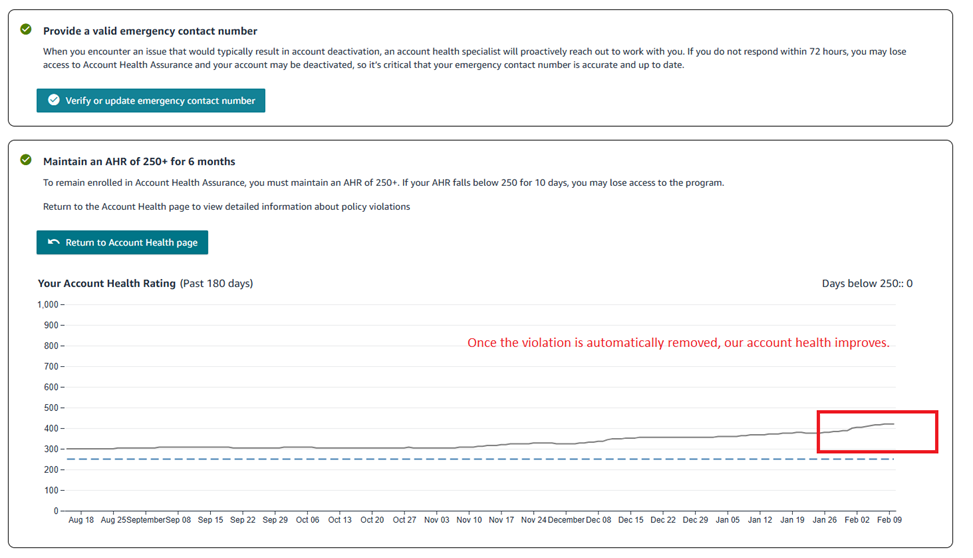This screenshot has width=973, height=558.
Task: Click the 400 y-axis label
Action: click(51, 428)
